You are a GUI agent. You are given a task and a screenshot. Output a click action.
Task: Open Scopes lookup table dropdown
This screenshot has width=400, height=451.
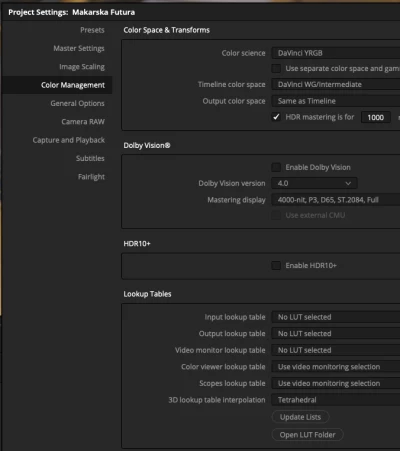coord(336,383)
